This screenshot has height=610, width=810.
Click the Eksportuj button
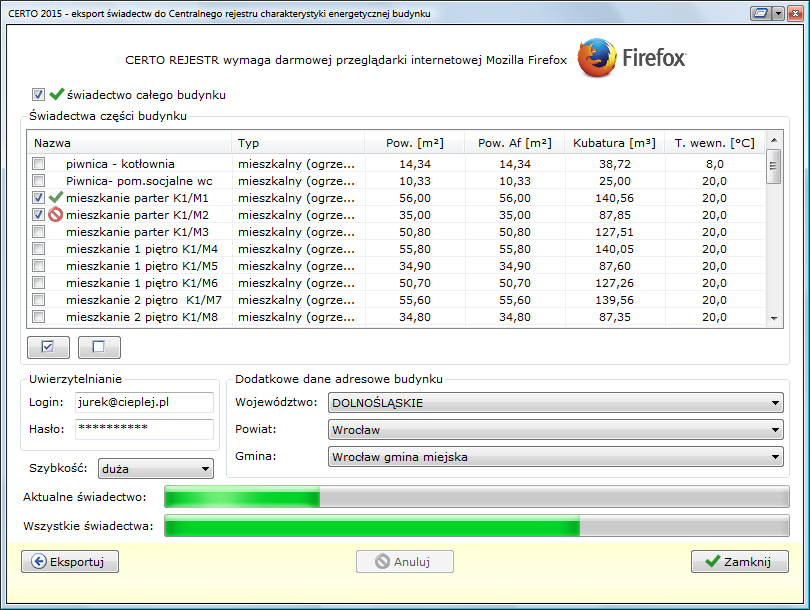pos(70,561)
